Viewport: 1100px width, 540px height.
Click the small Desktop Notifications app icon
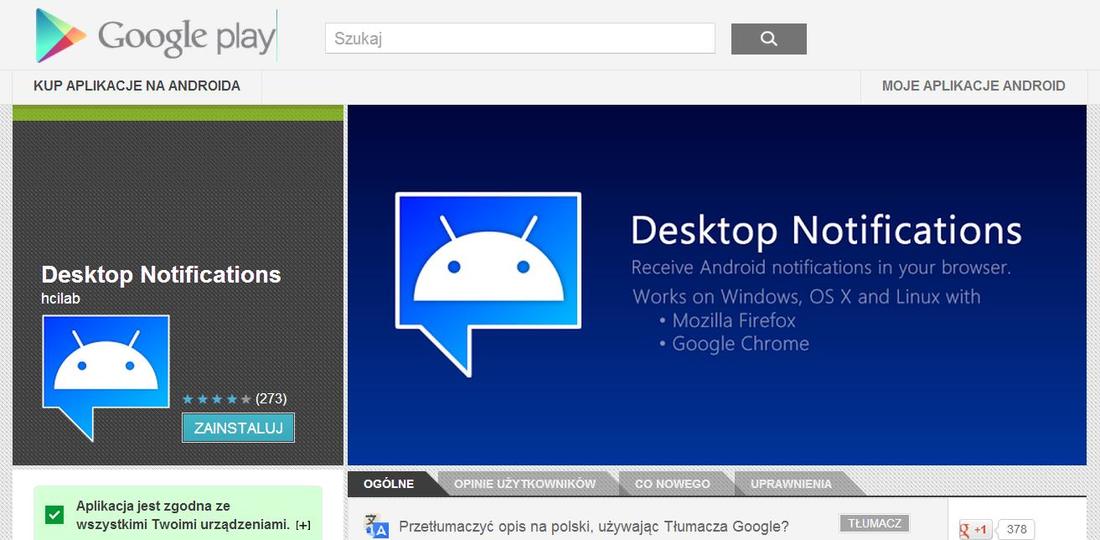click(x=106, y=377)
